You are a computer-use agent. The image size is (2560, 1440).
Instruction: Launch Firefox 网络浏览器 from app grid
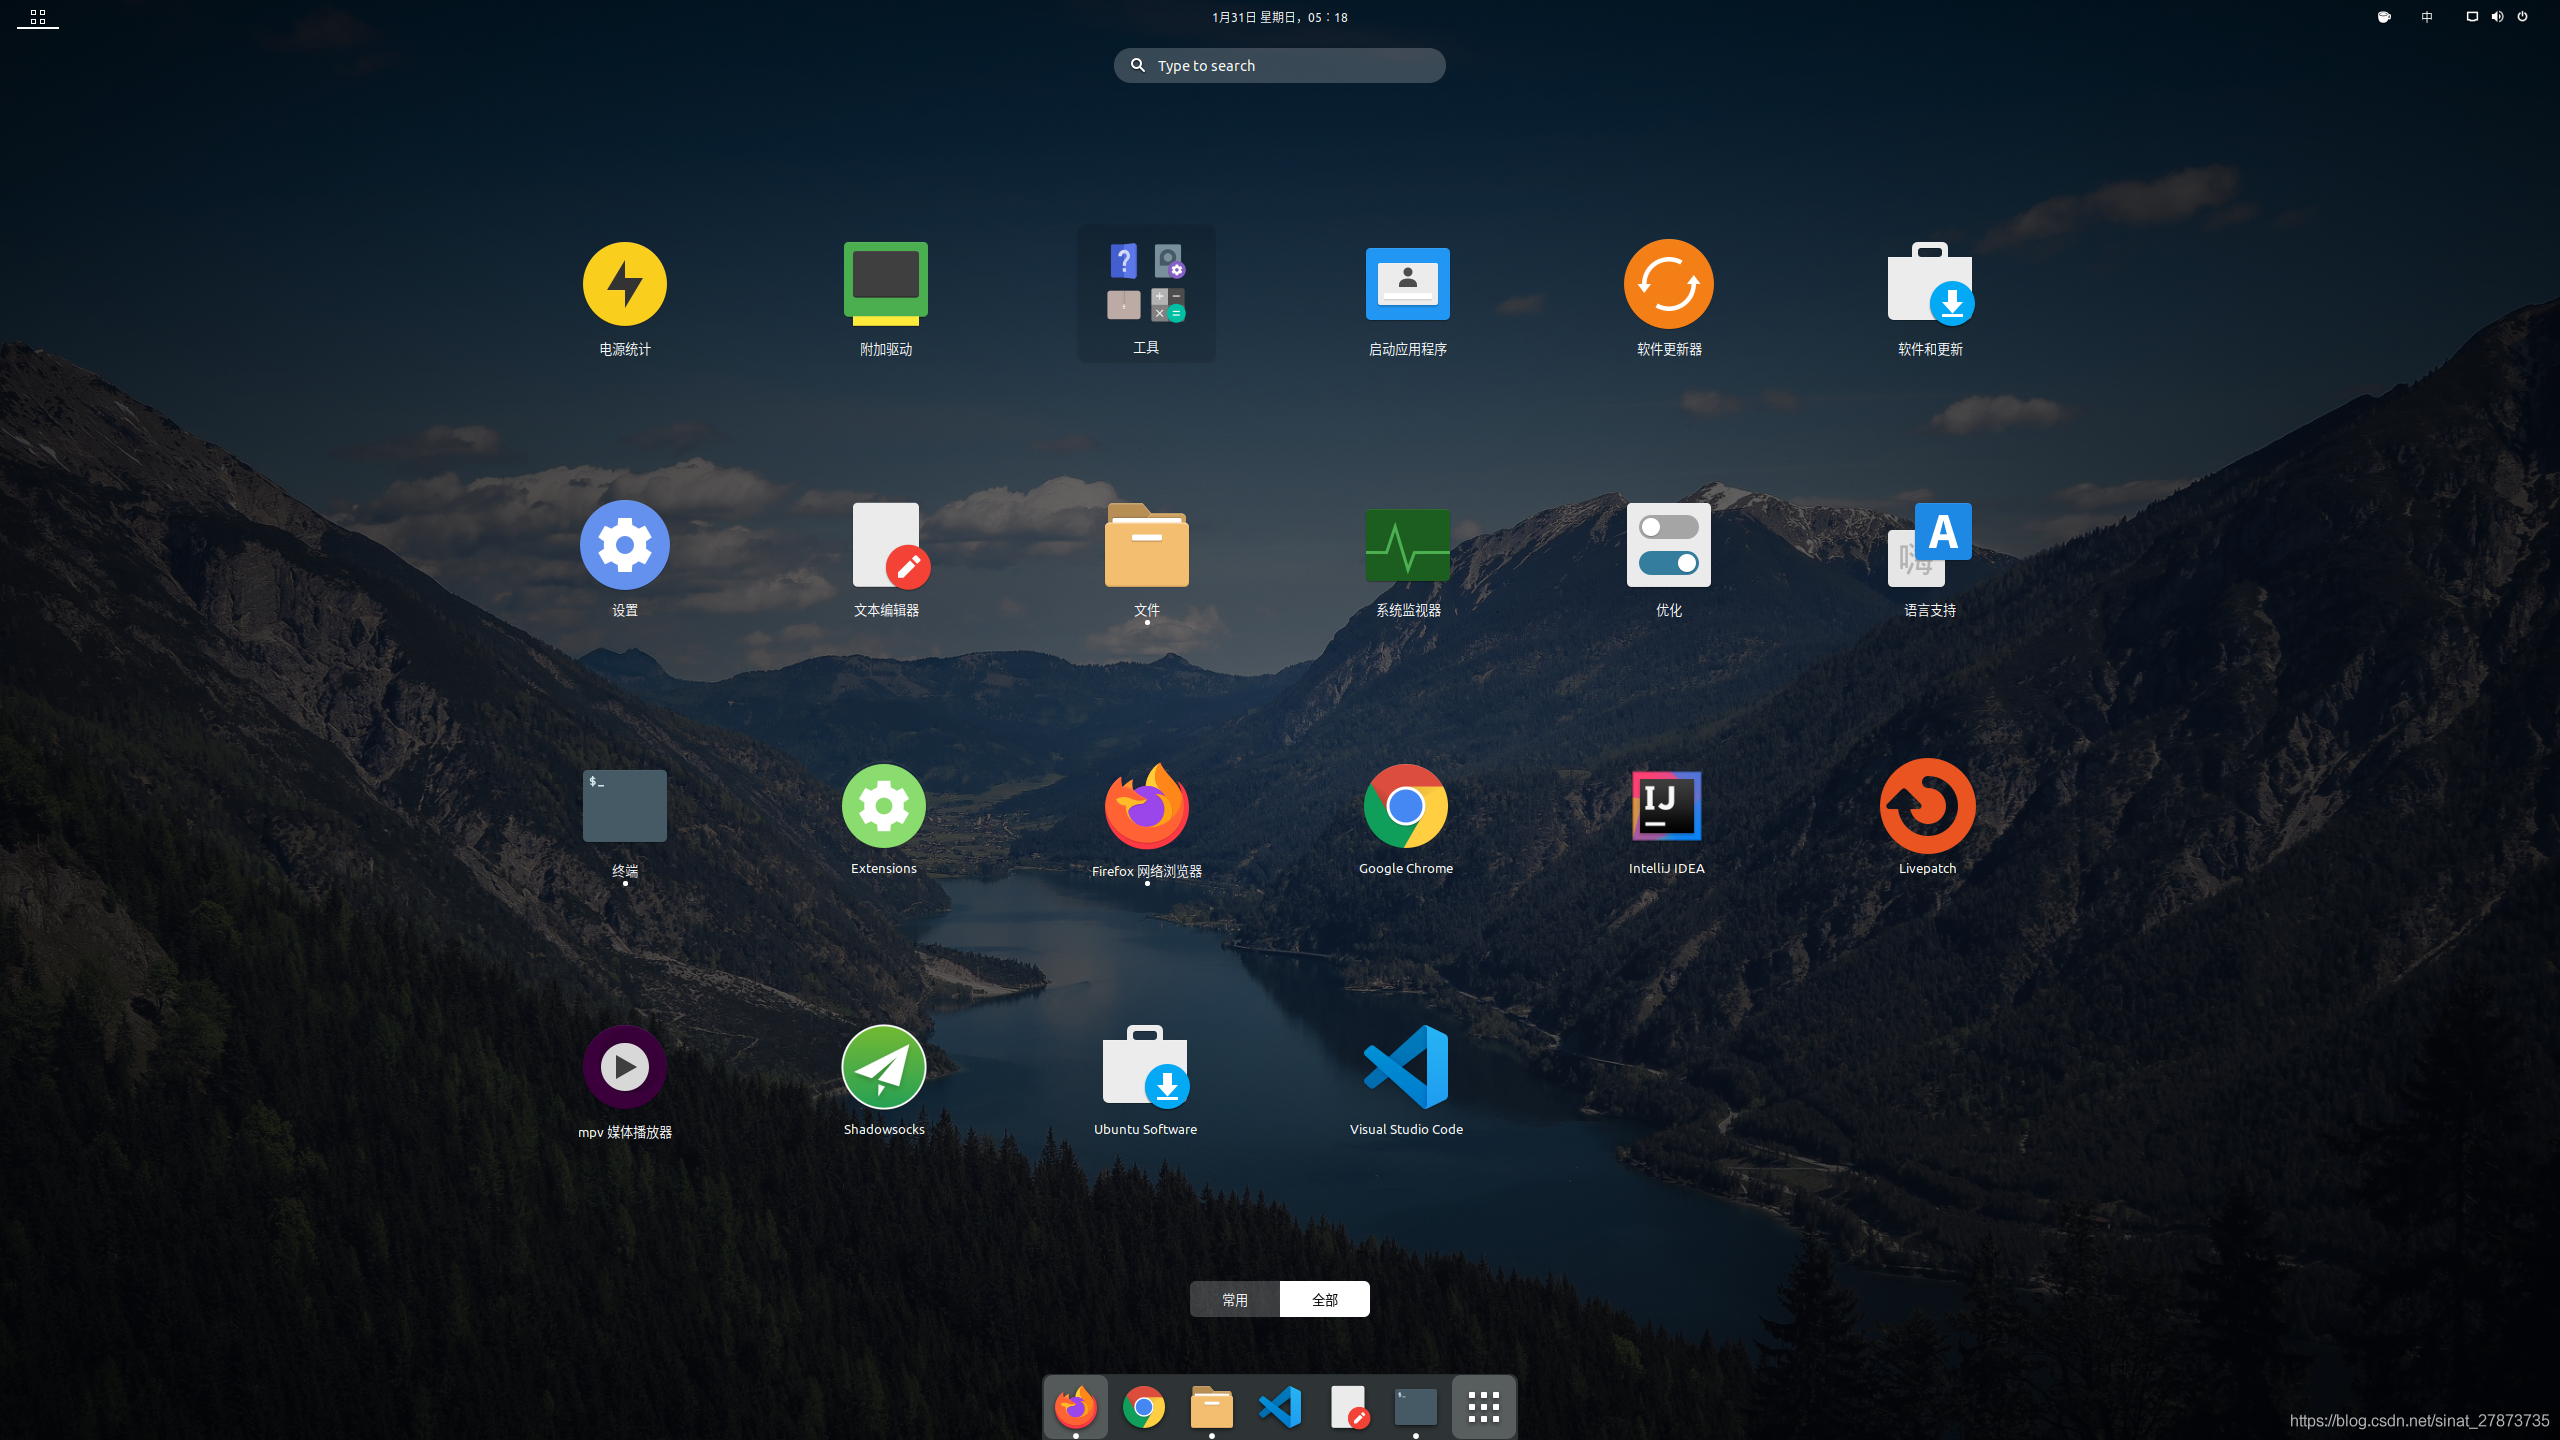1146,820
